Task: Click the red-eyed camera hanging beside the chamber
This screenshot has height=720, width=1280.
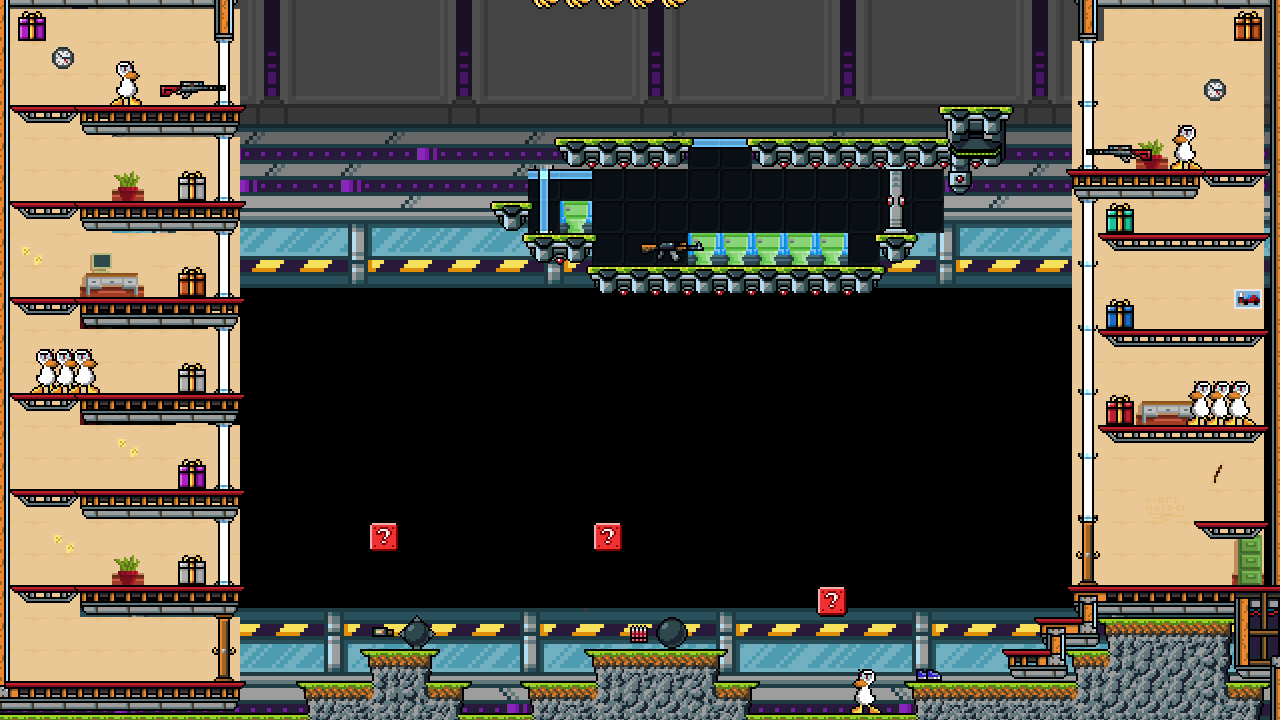Action: point(960,180)
